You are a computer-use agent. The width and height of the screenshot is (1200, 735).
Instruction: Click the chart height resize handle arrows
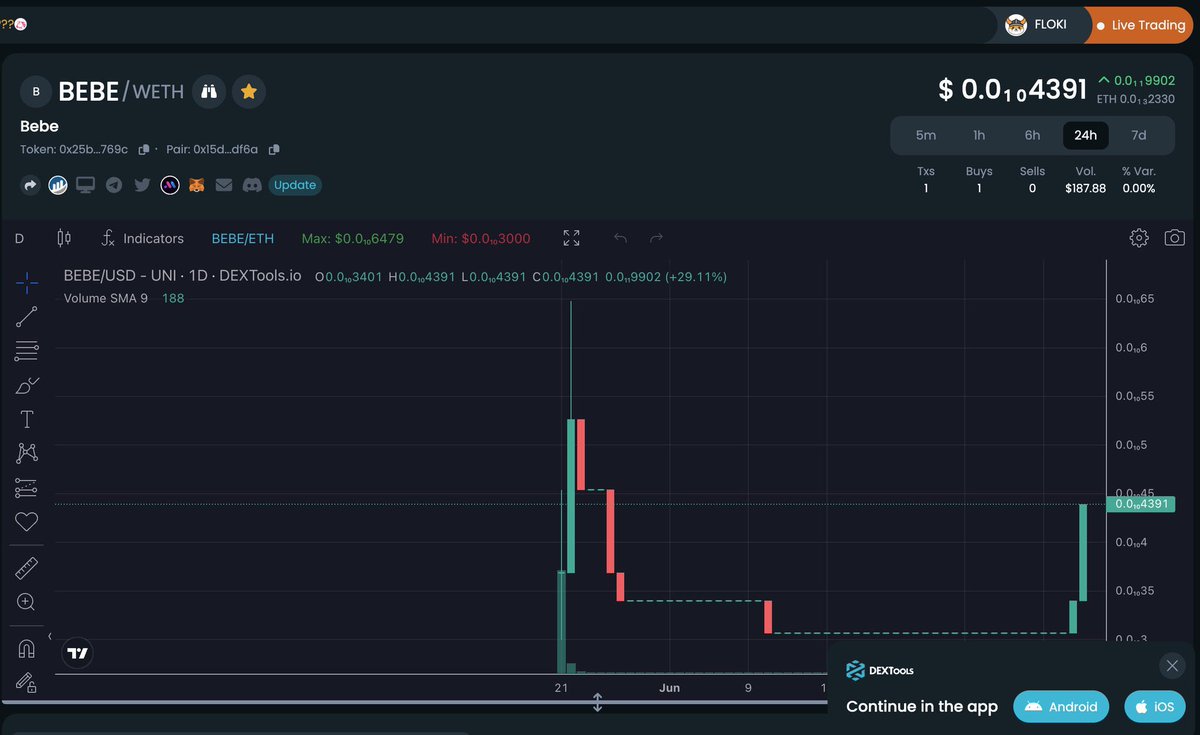click(598, 702)
